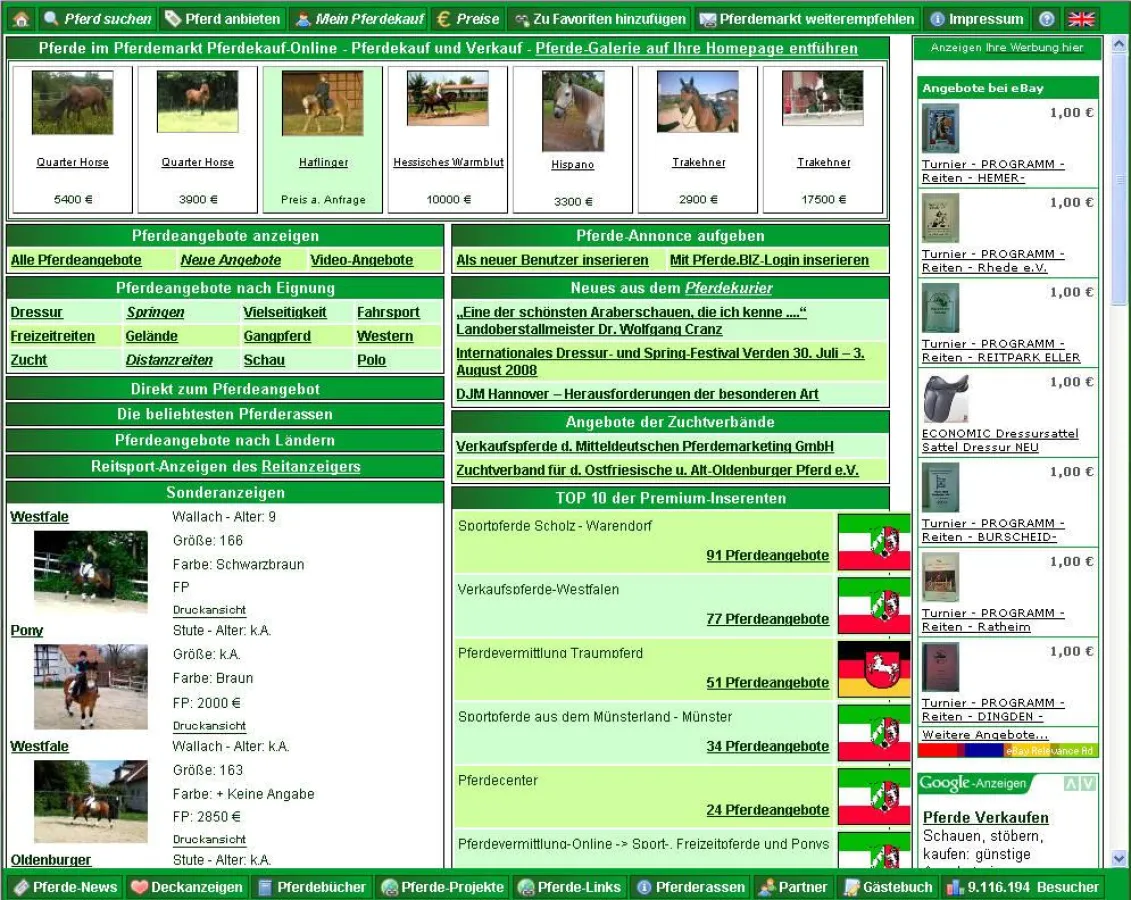Open the Dressur horse offers link

(x=37, y=313)
